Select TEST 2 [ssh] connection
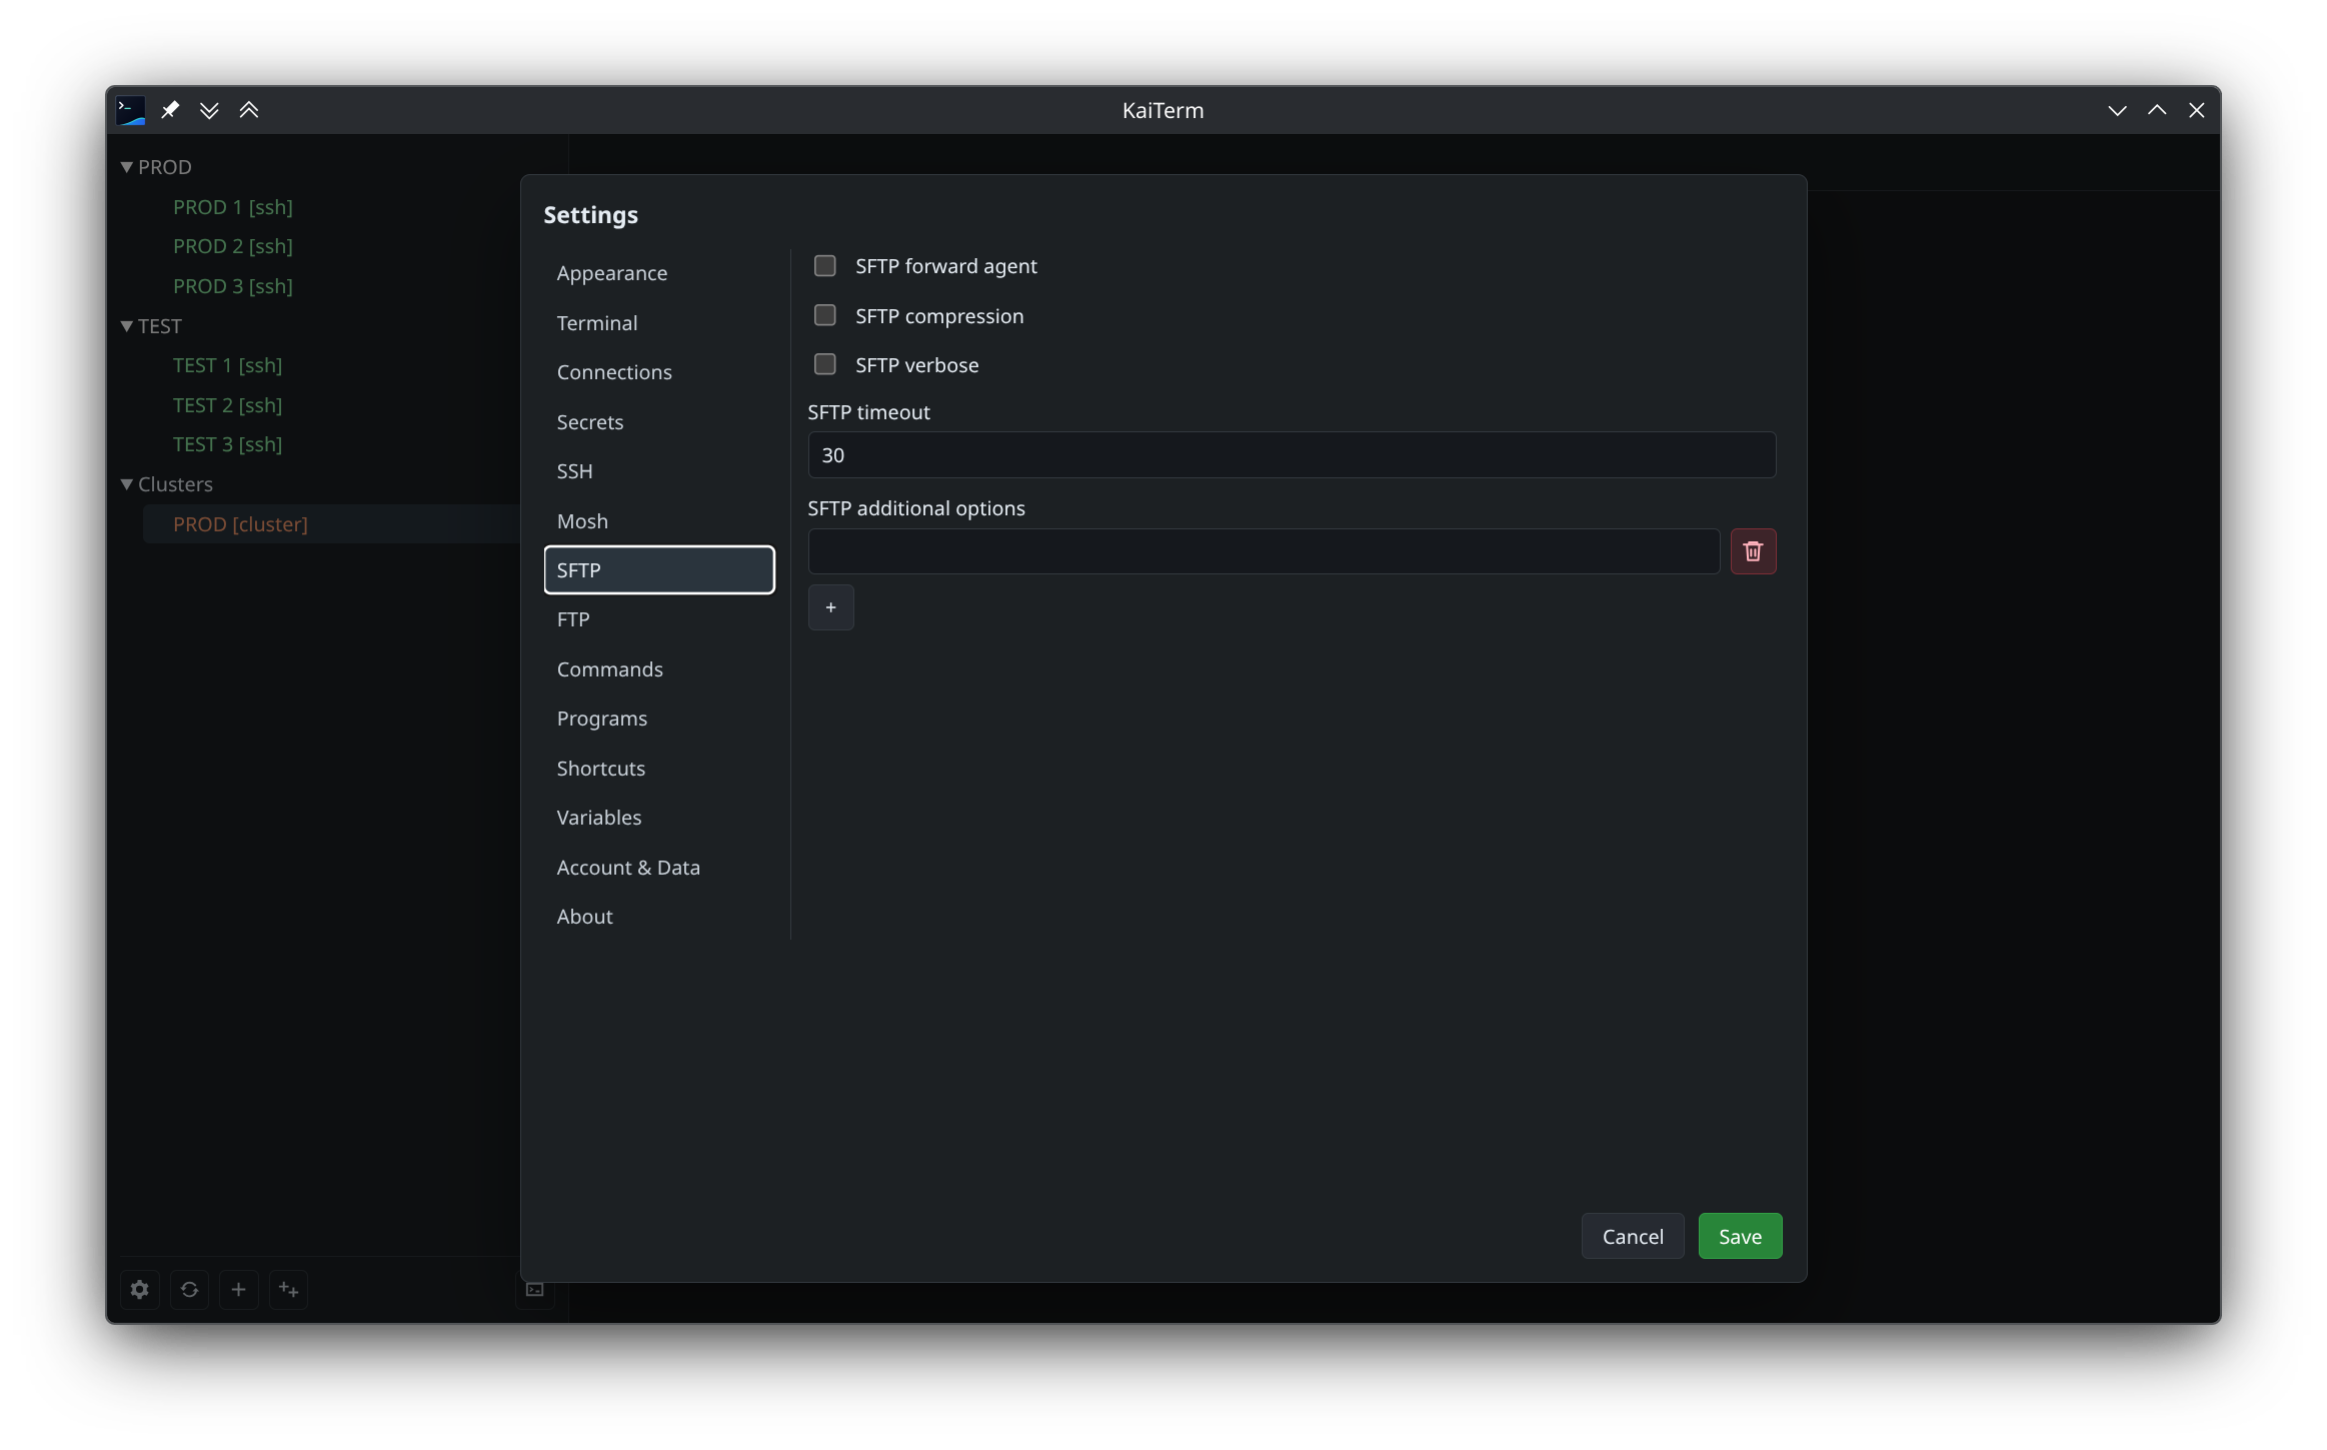2327x1450 pixels. click(227, 405)
